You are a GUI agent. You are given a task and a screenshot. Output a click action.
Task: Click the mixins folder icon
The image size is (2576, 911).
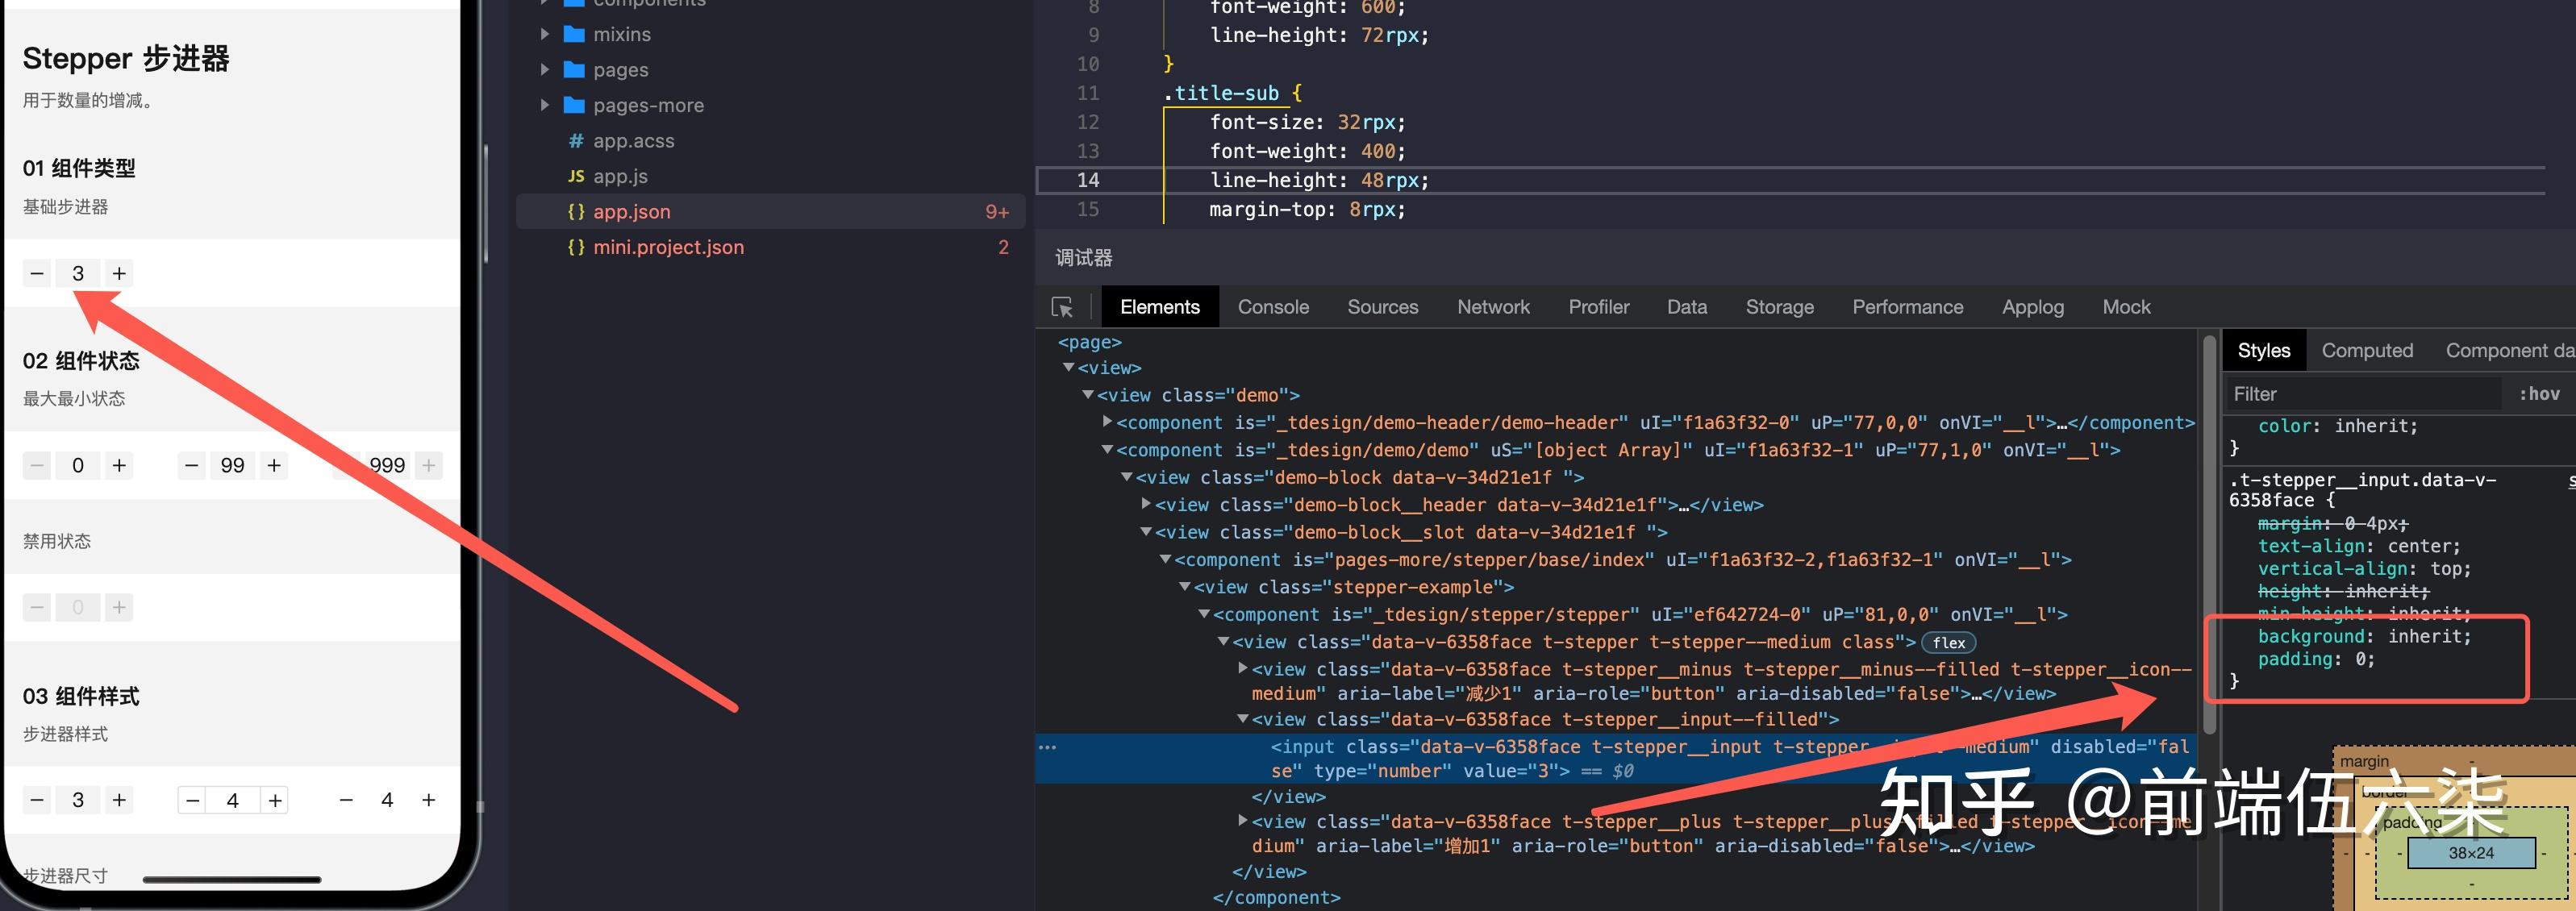(x=574, y=34)
